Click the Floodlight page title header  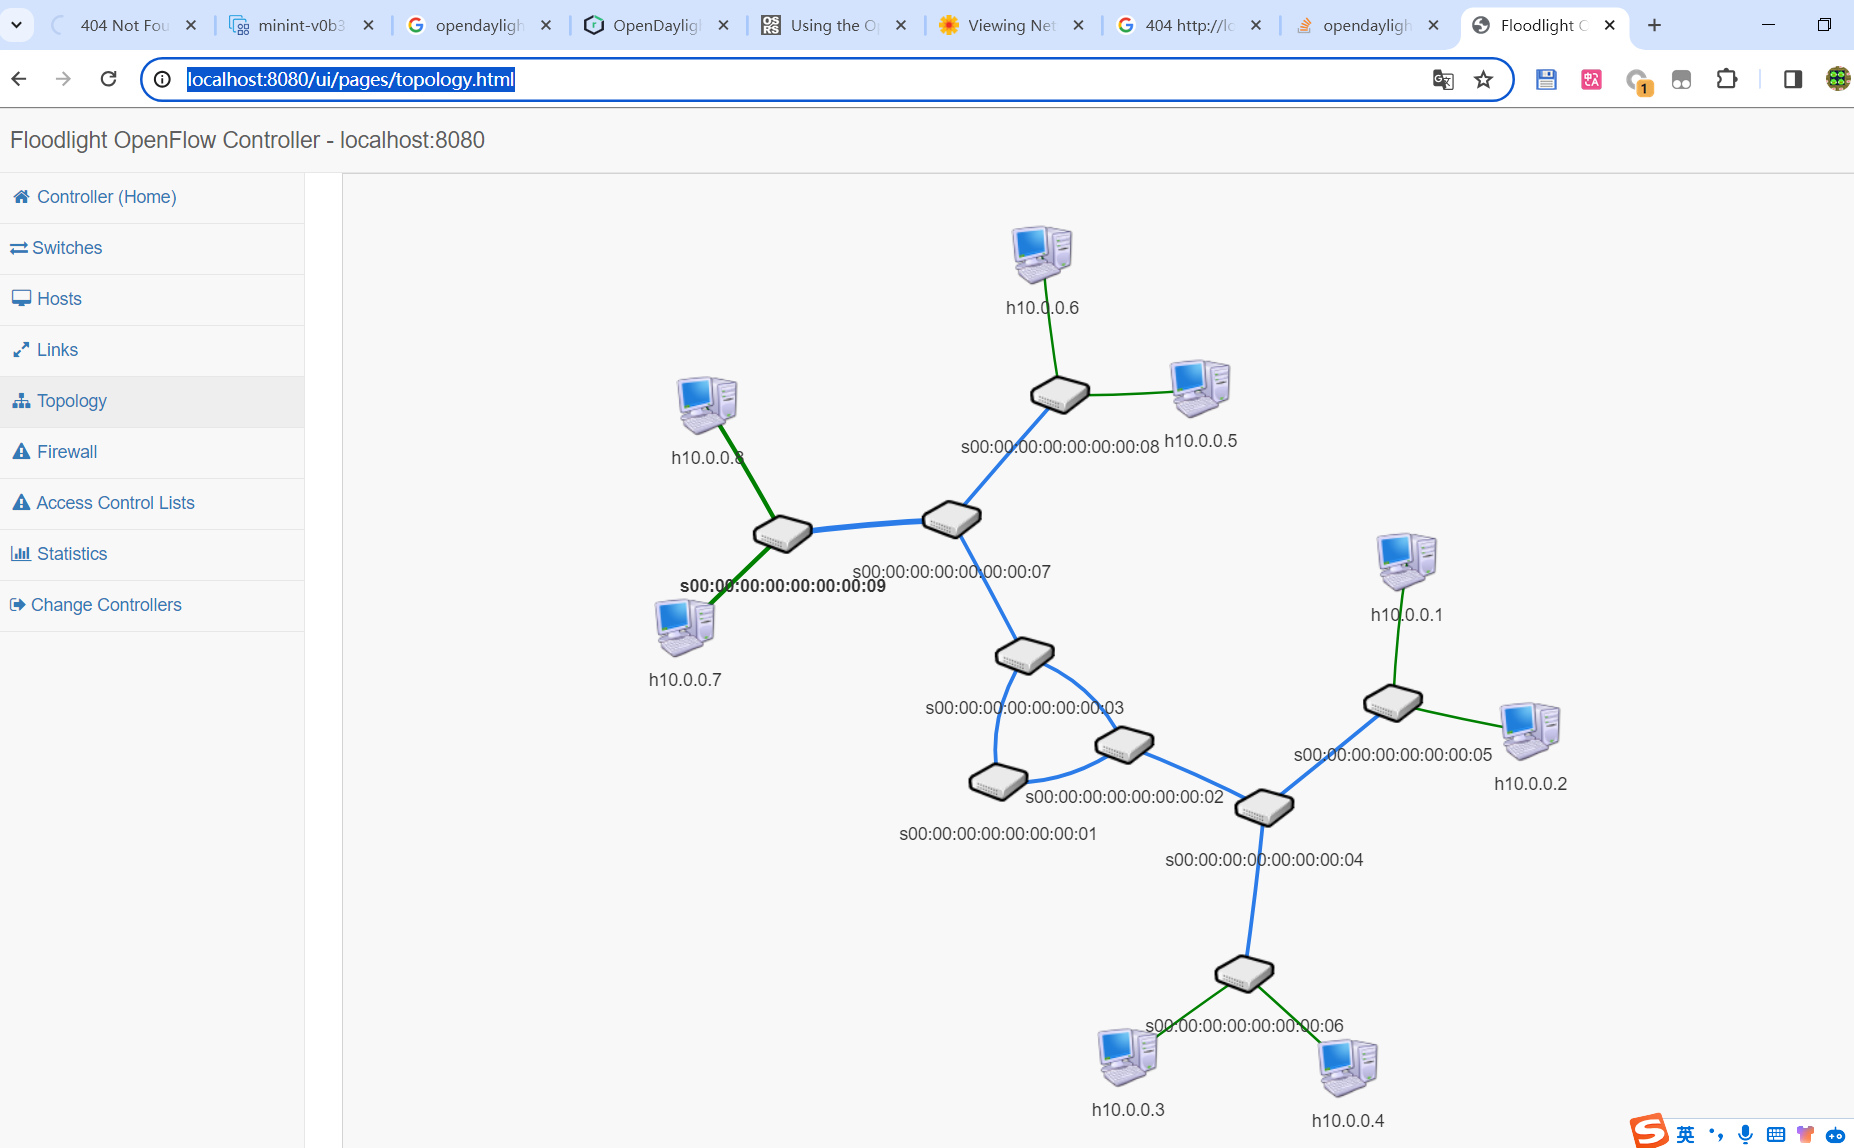point(247,140)
